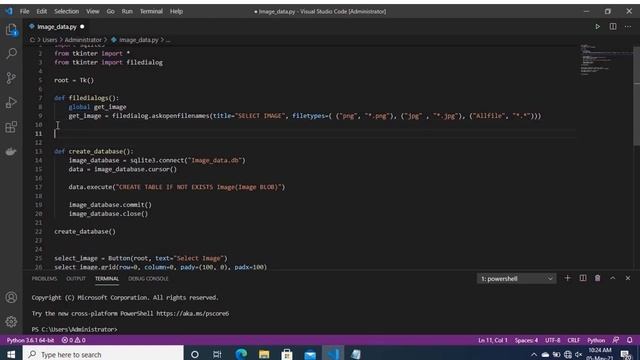Open editor More Actions ellipsis
640x360 pixels.
point(628,27)
